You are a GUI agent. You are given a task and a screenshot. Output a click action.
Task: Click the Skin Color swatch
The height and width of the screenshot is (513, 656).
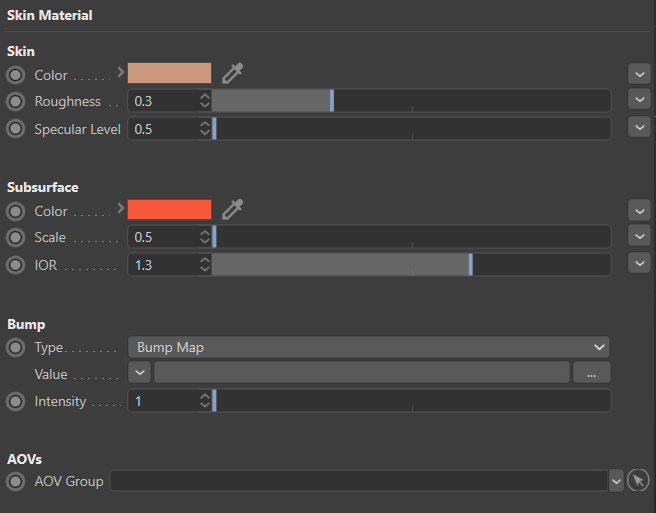coord(169,73)
